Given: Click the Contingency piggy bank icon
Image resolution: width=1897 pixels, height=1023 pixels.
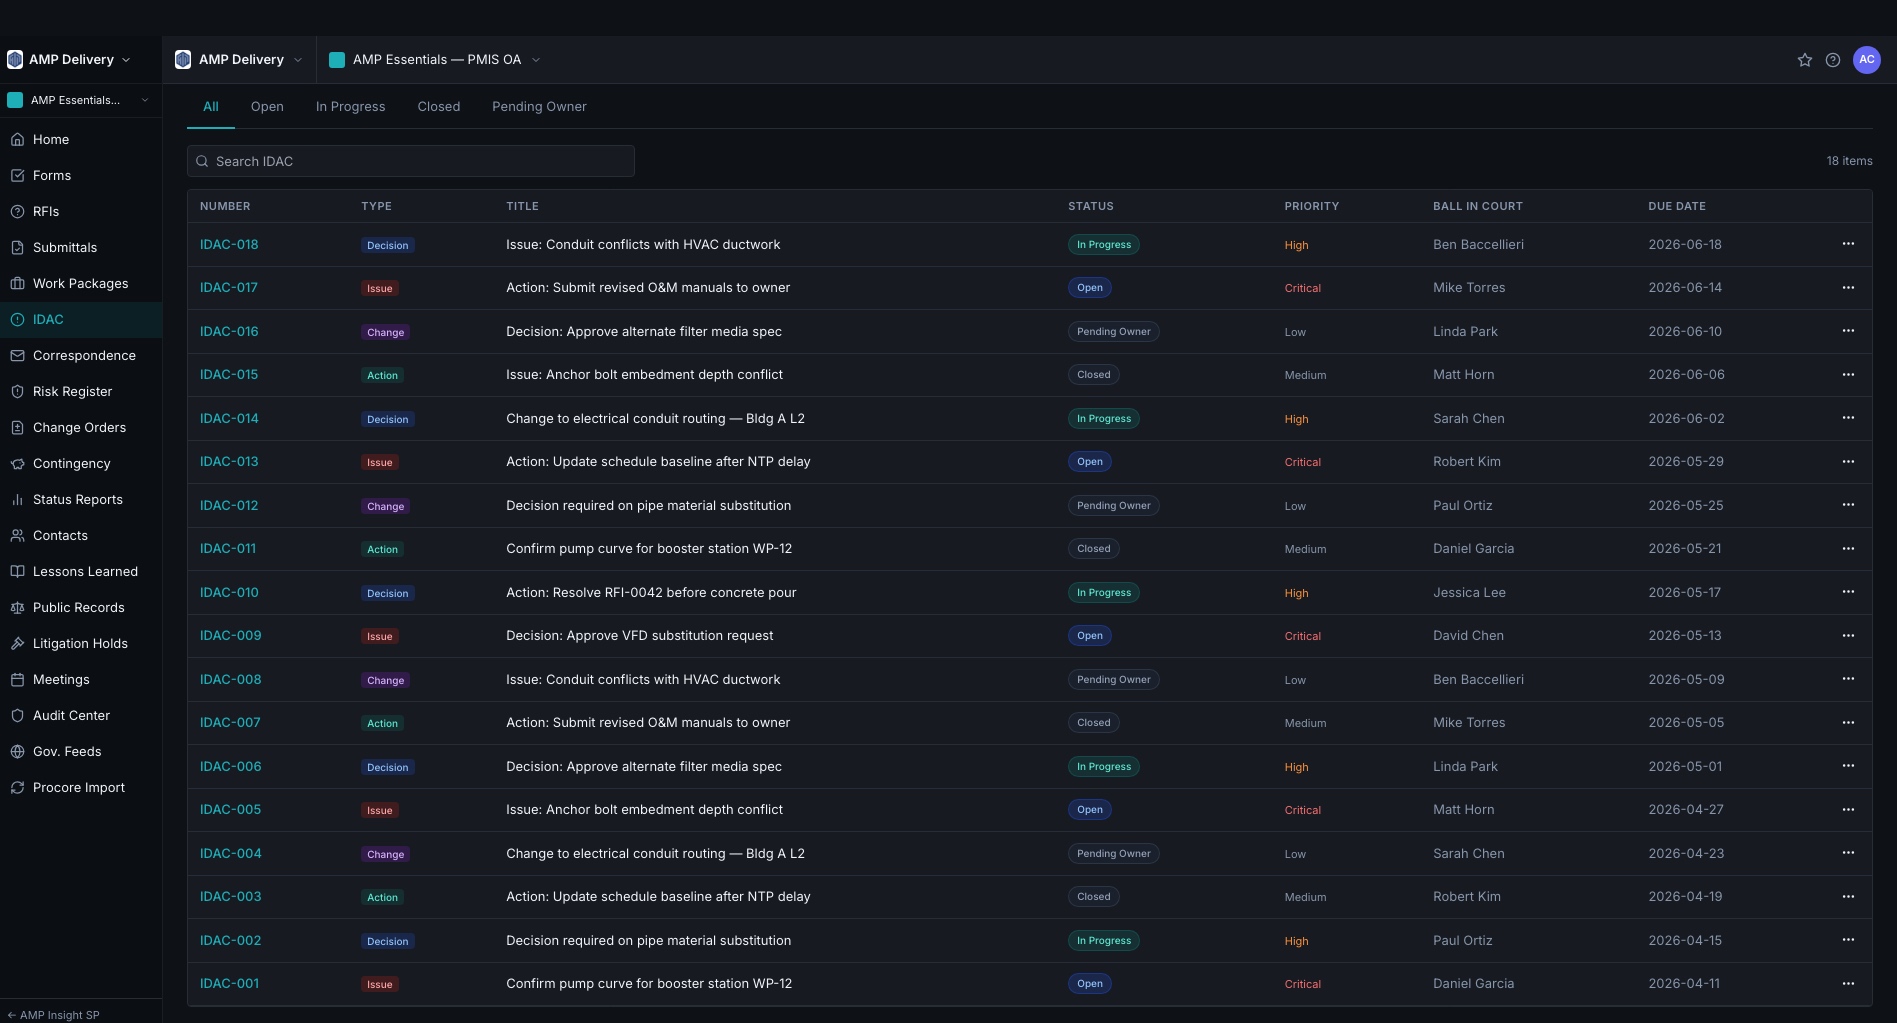Looking at the screenshot, I should [17, 464].
